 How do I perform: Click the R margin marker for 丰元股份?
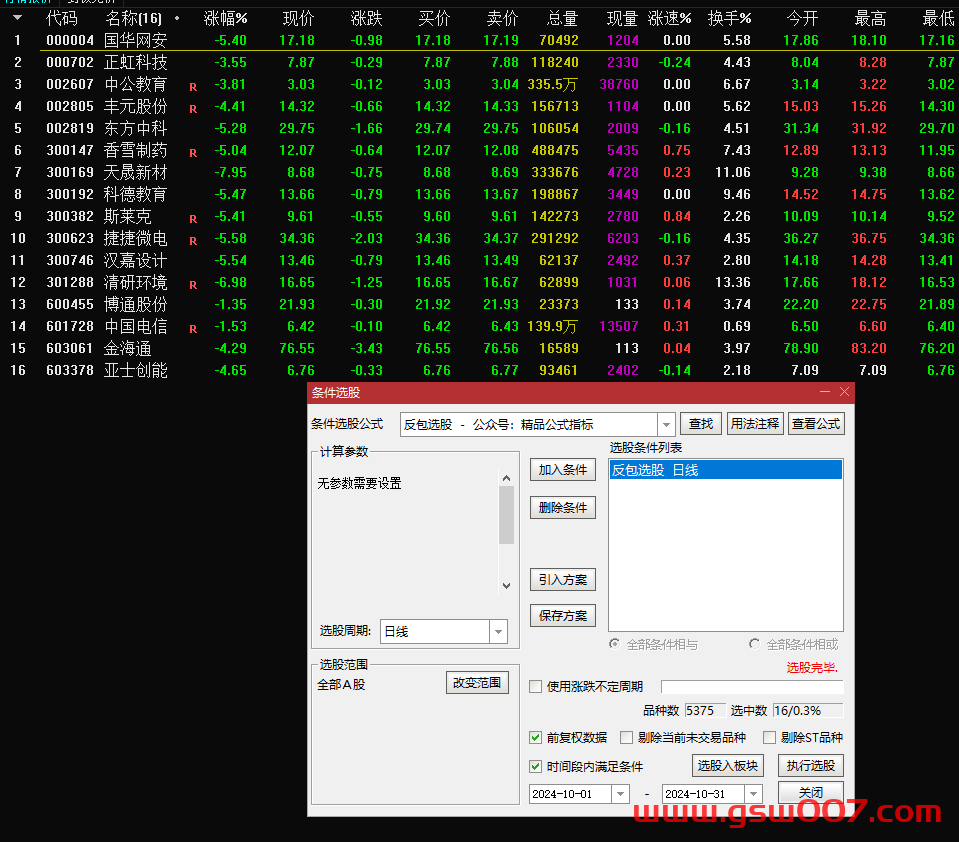click(x=193, y=109)
